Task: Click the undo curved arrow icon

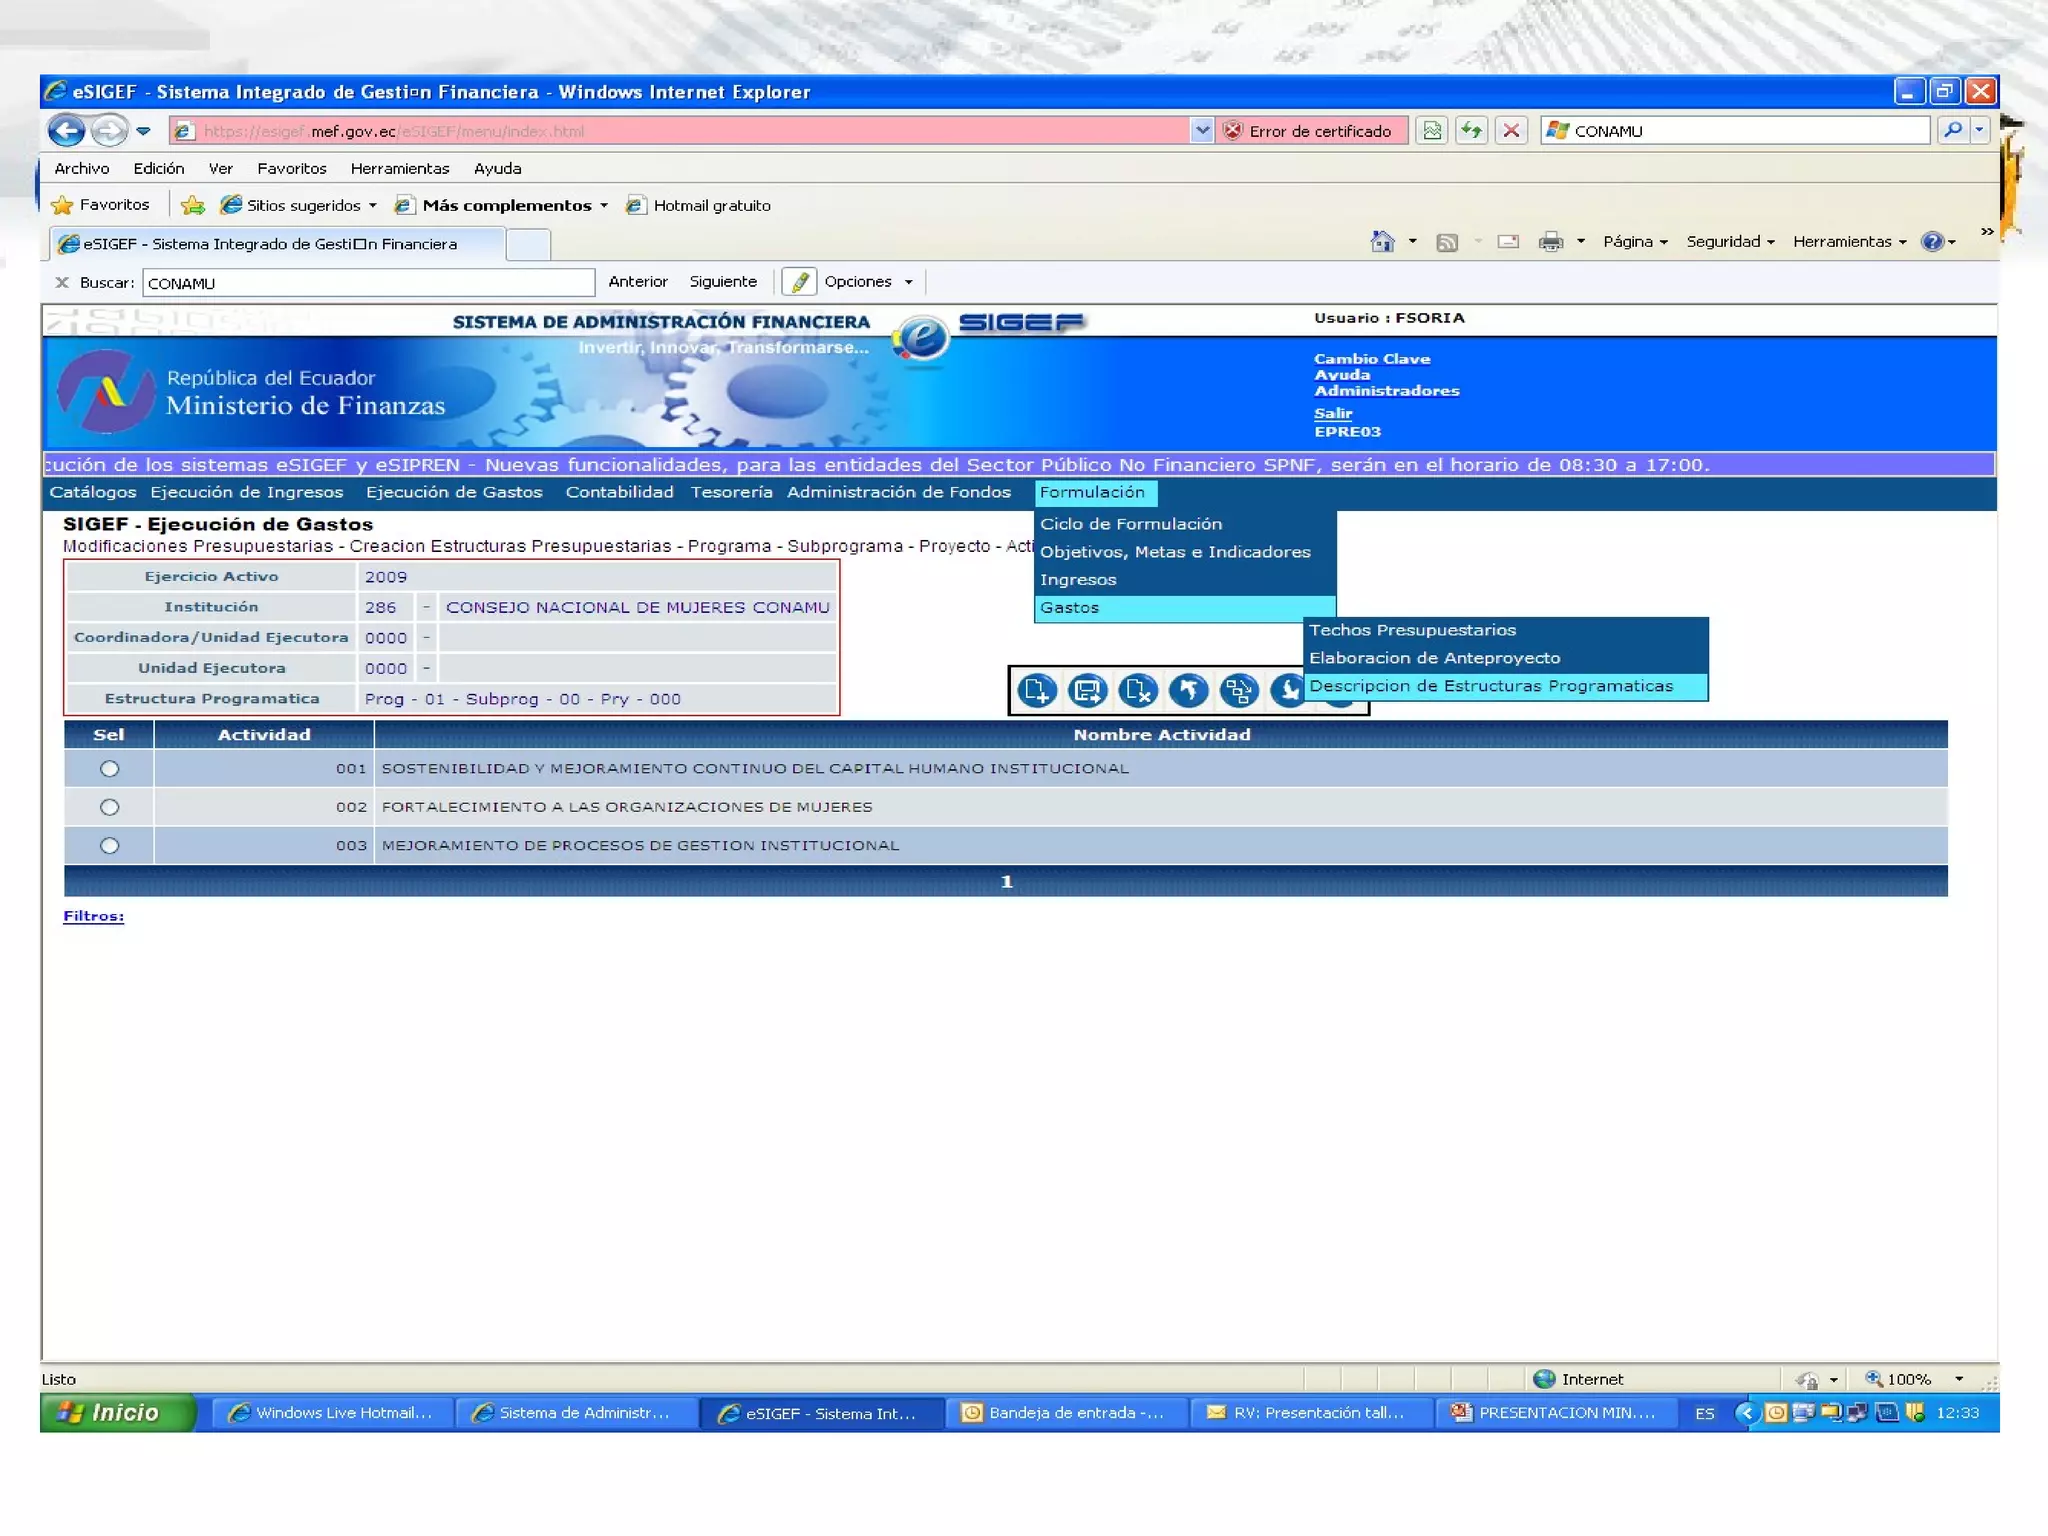Action: 1188,690
